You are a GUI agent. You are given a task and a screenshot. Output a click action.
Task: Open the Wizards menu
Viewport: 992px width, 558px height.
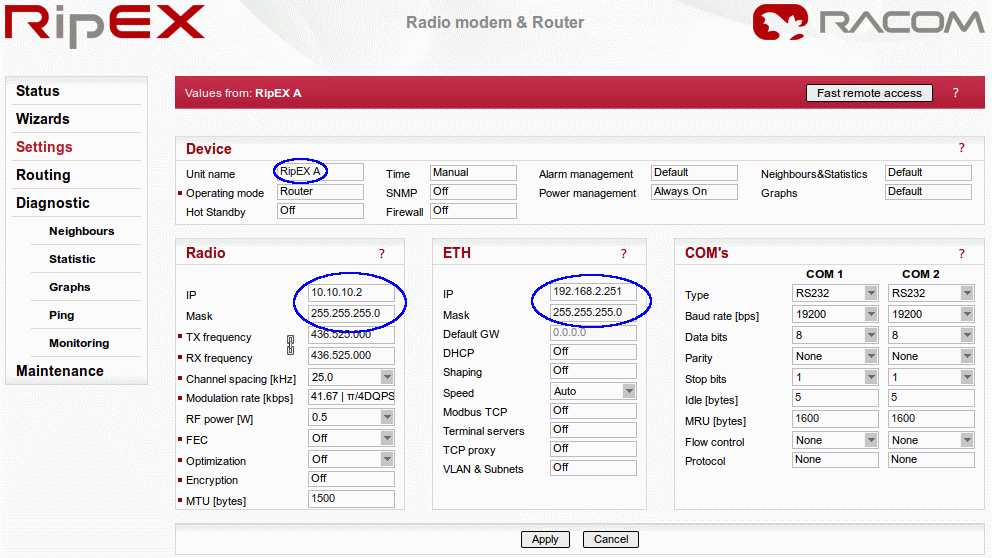(x=42, y=119)
